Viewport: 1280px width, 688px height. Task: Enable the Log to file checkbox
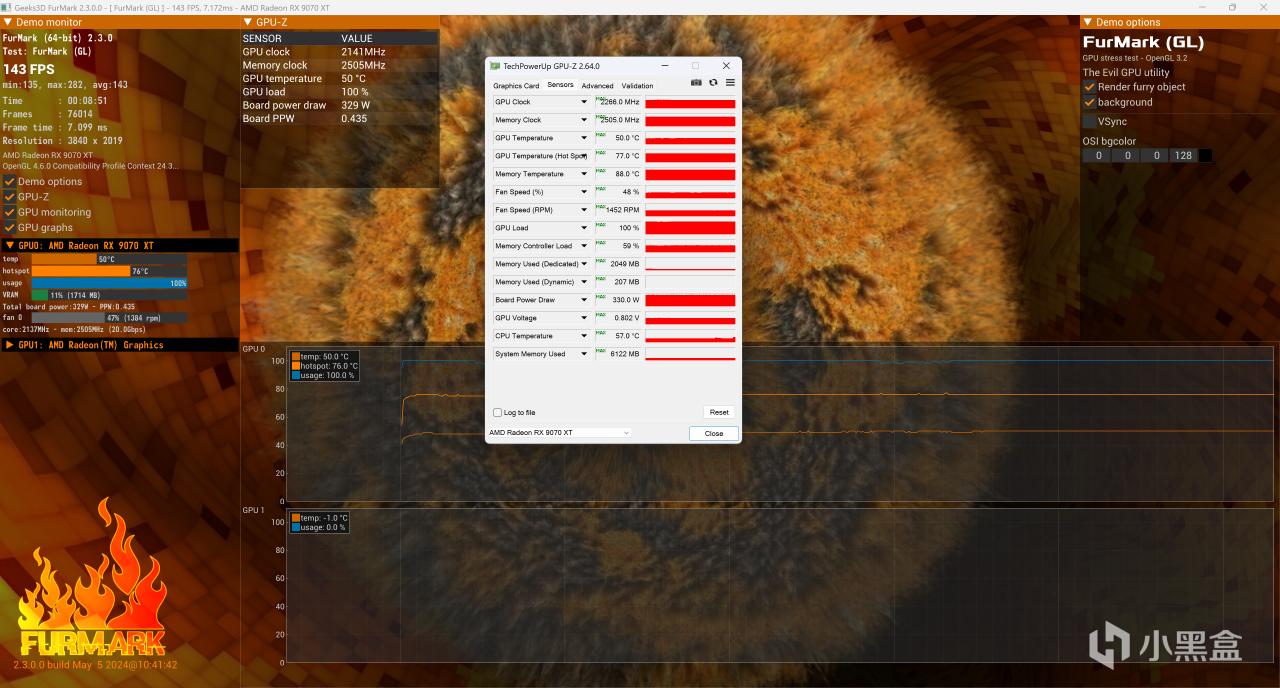[x=498, y=412]
